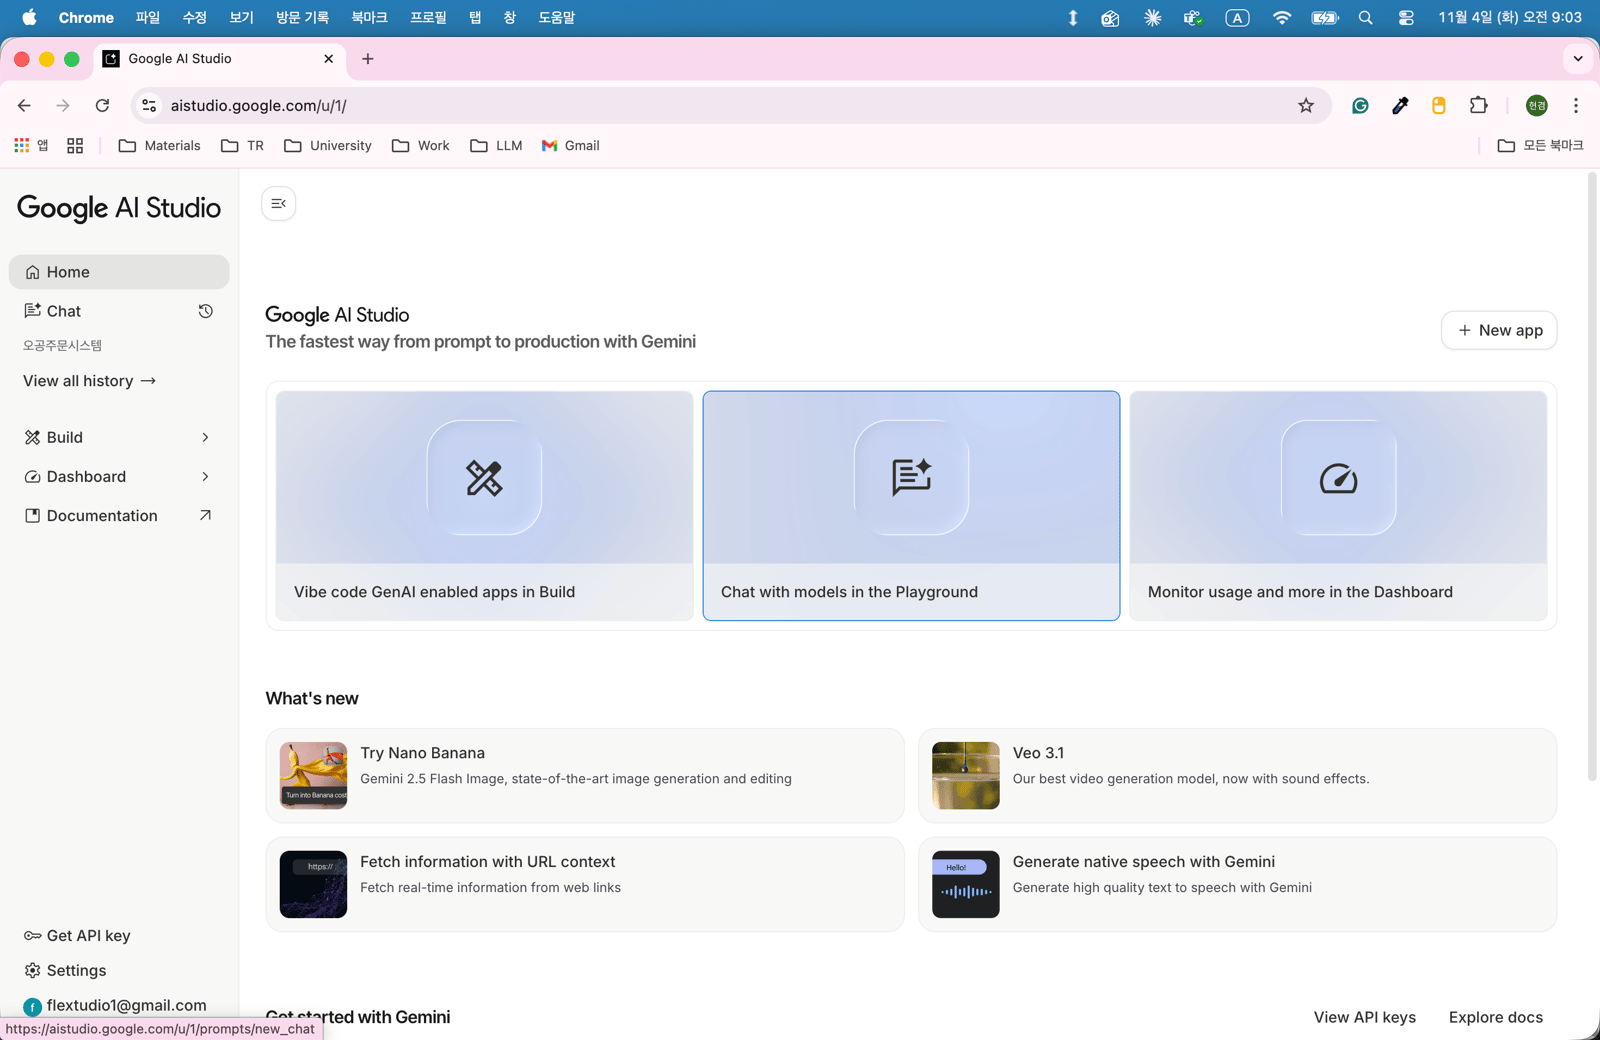Click the Playground chat sparkle icon
Image resolution: width=1600 pixels, height=1040 pixels.
coord(911,478)
